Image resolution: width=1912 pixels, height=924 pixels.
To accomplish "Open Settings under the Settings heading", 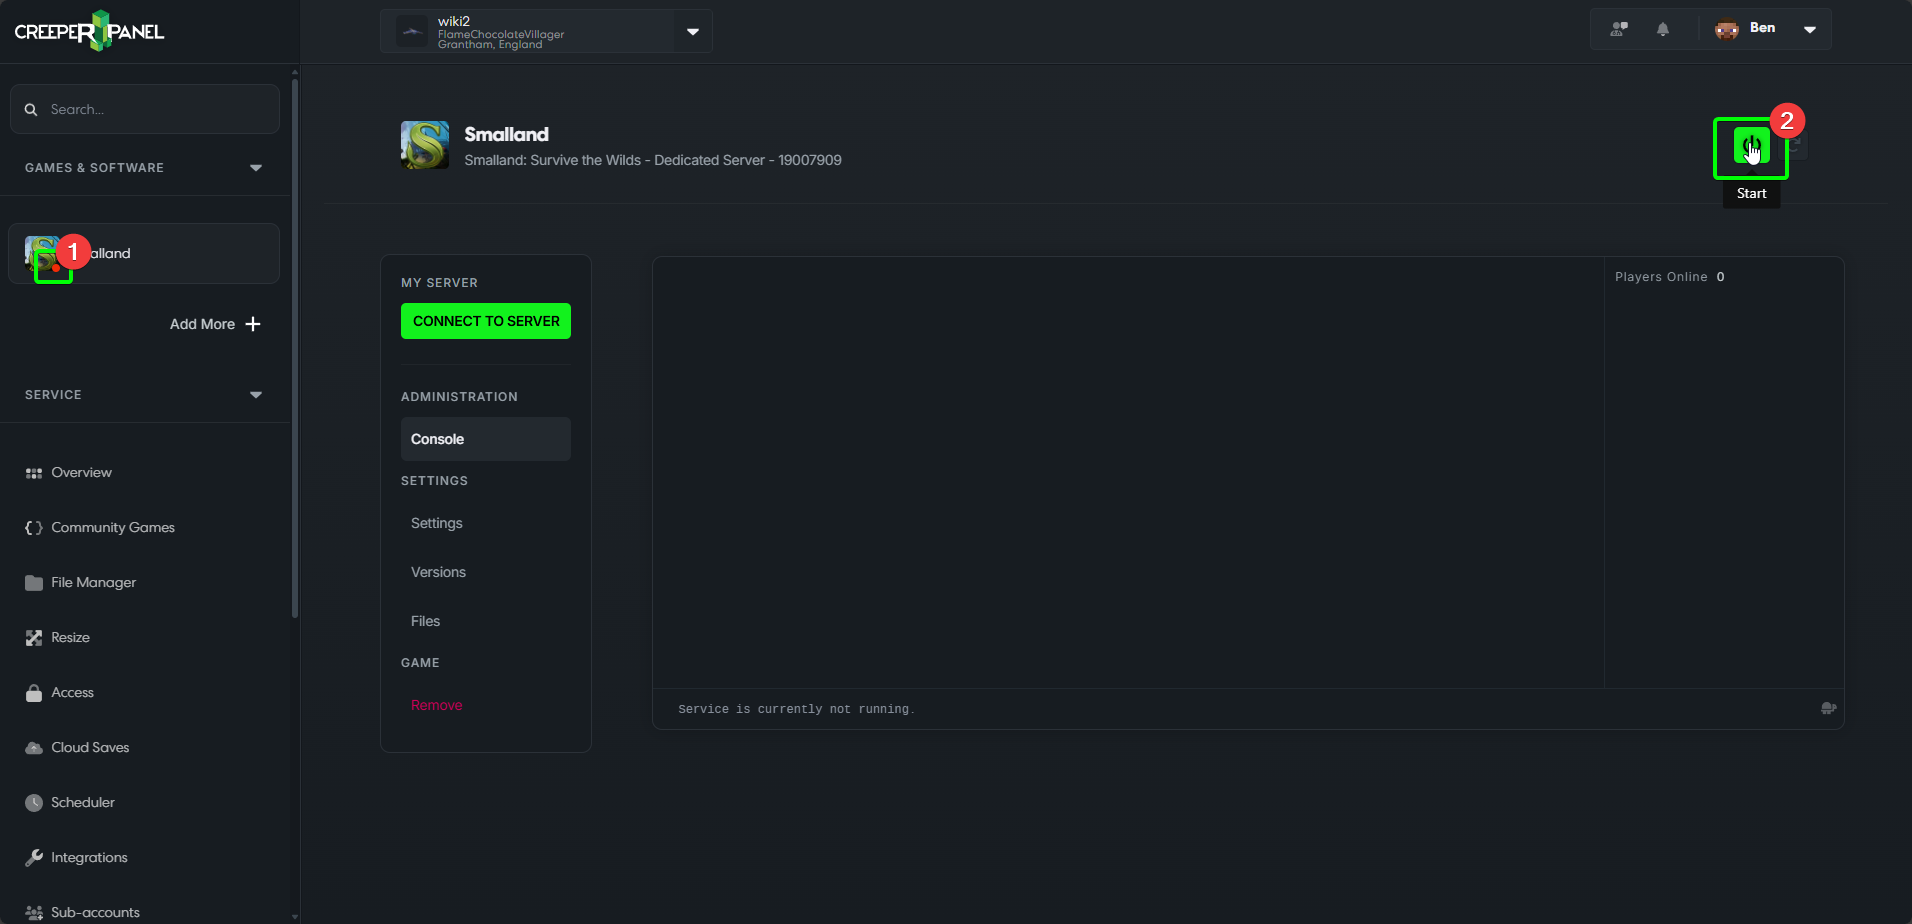I will 436,523.
